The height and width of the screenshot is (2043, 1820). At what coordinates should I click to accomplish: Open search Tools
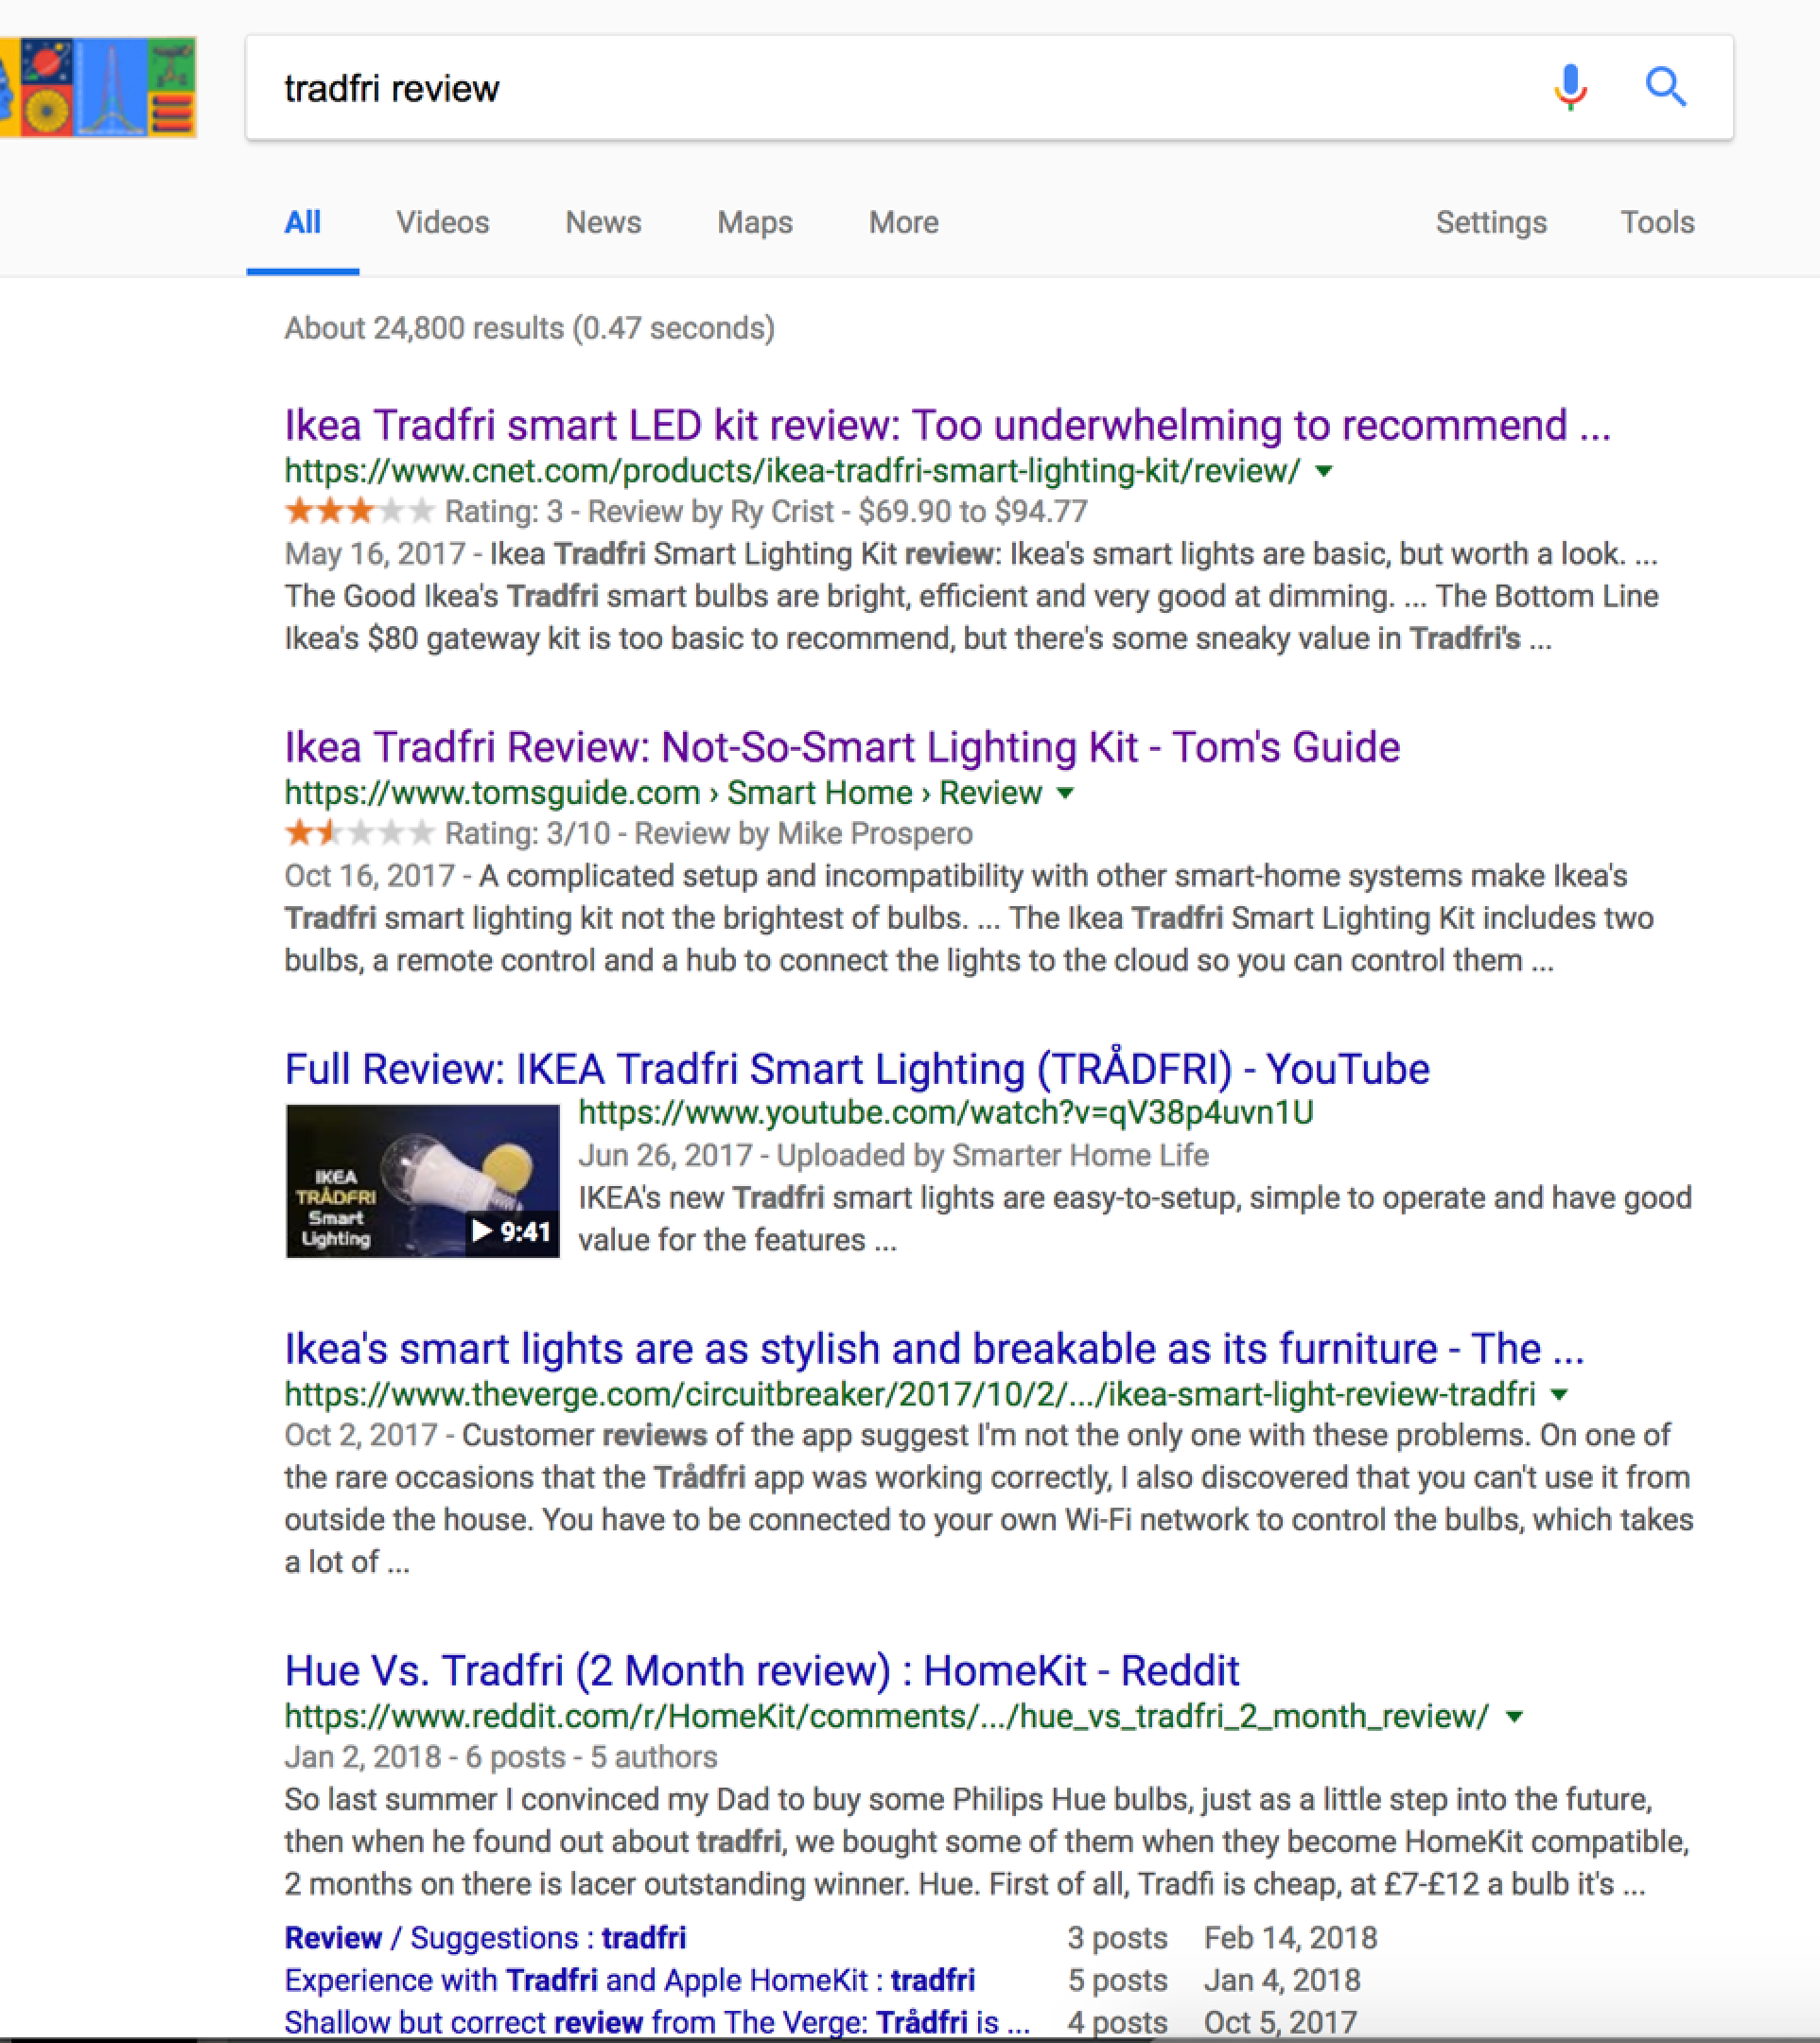[x=1656, y=222]
